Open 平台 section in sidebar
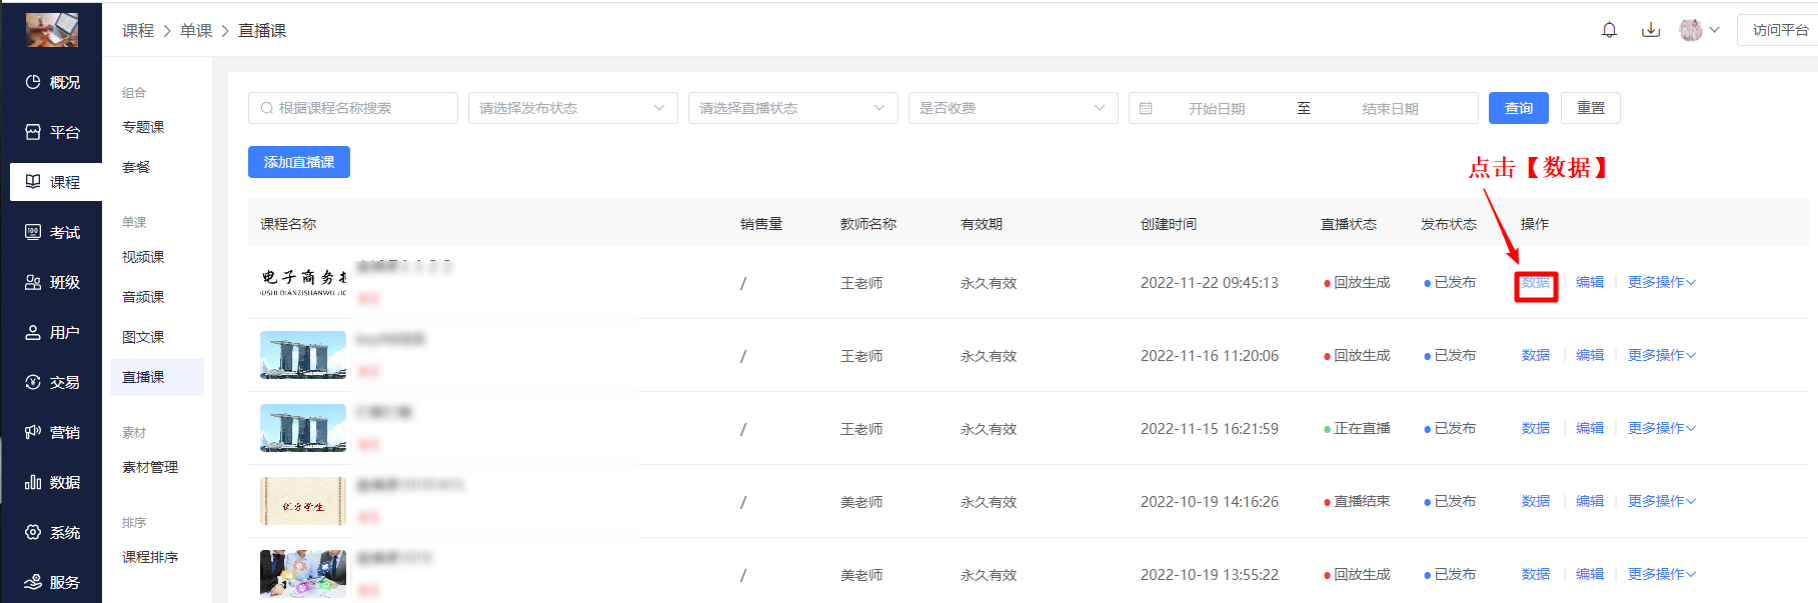Image resolution: width=1818 pixels, height=603 pixels. click(x=52, y=132)
